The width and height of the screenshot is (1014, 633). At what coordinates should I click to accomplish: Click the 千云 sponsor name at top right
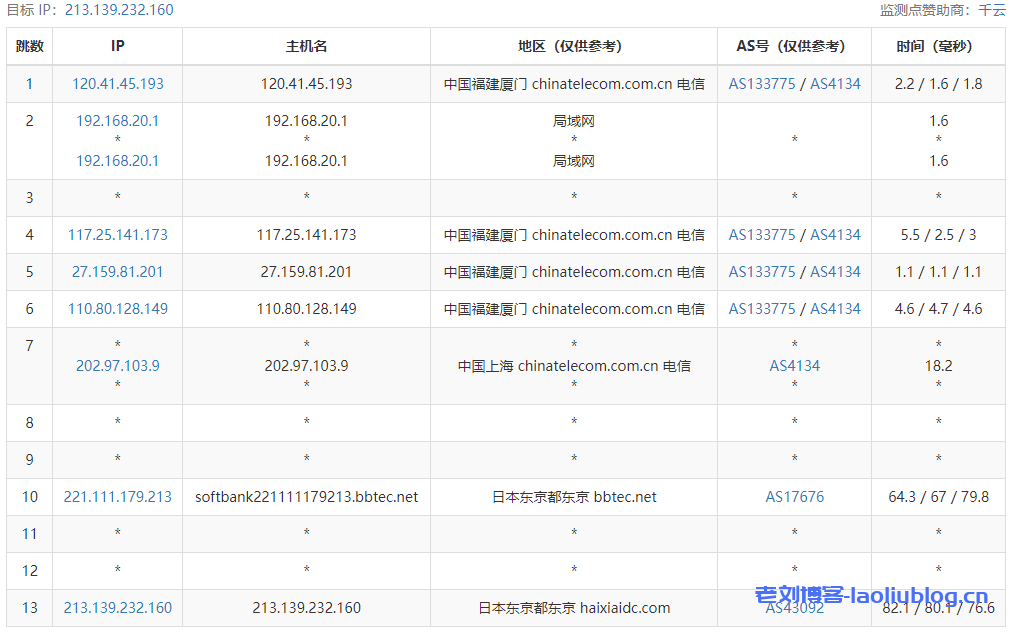(x=992, y=10)
